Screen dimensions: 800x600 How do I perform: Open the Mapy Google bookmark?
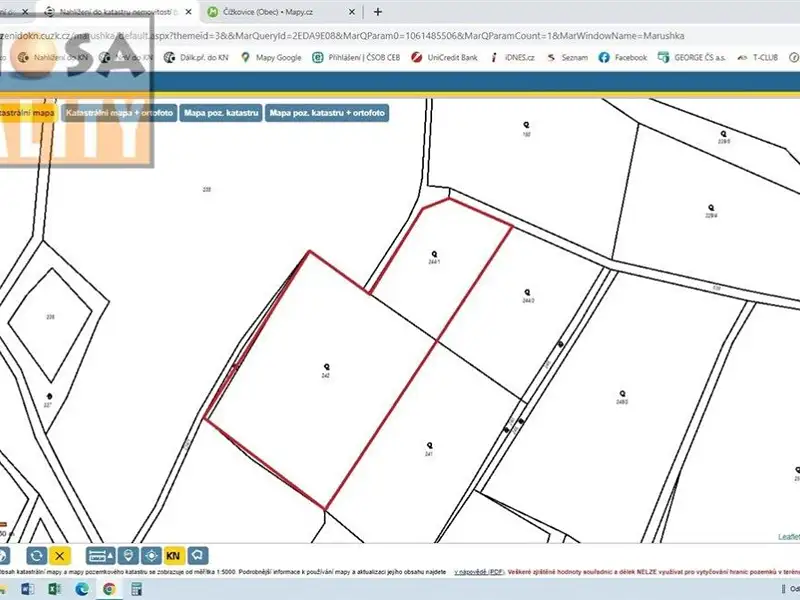271,58
